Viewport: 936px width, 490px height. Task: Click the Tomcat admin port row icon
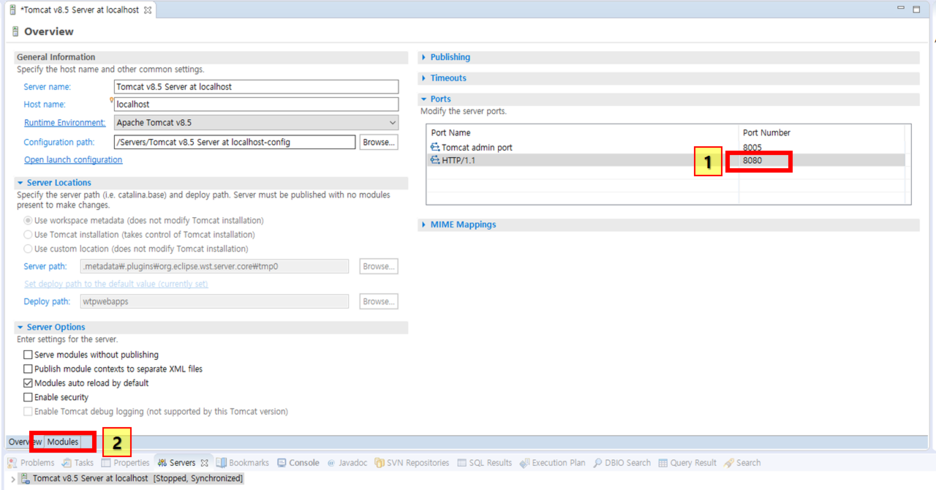[435, 147]
